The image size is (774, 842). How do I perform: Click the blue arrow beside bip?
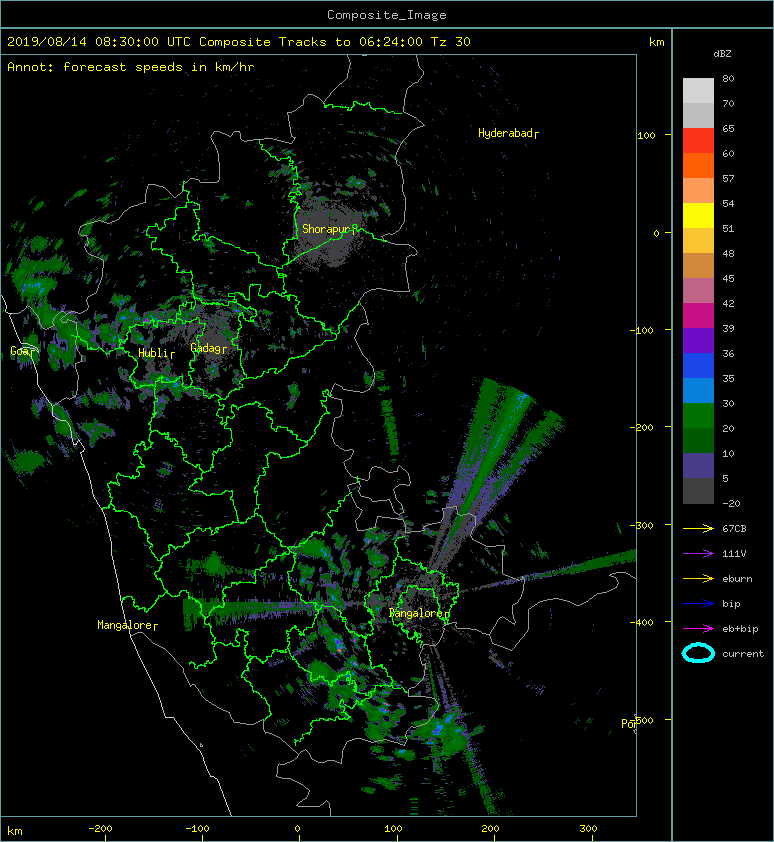click(698, 604)
